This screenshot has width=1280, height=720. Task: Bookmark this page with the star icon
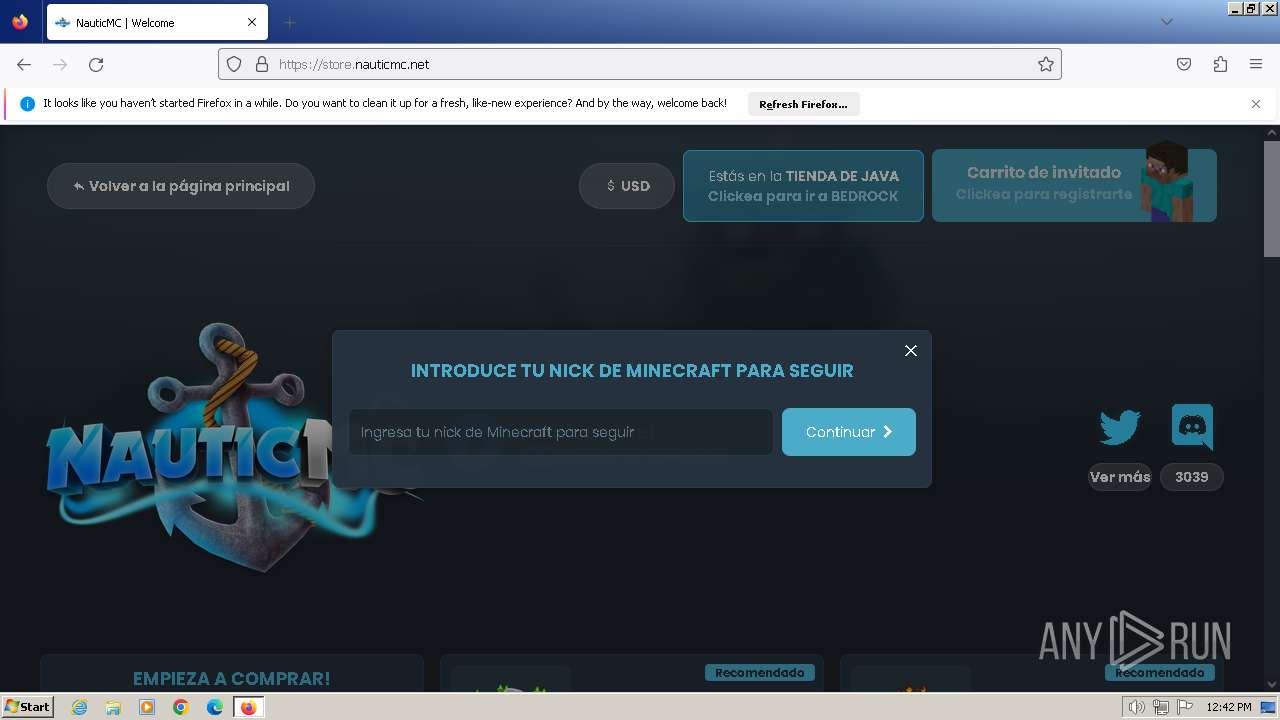[x=1046, y=64]
